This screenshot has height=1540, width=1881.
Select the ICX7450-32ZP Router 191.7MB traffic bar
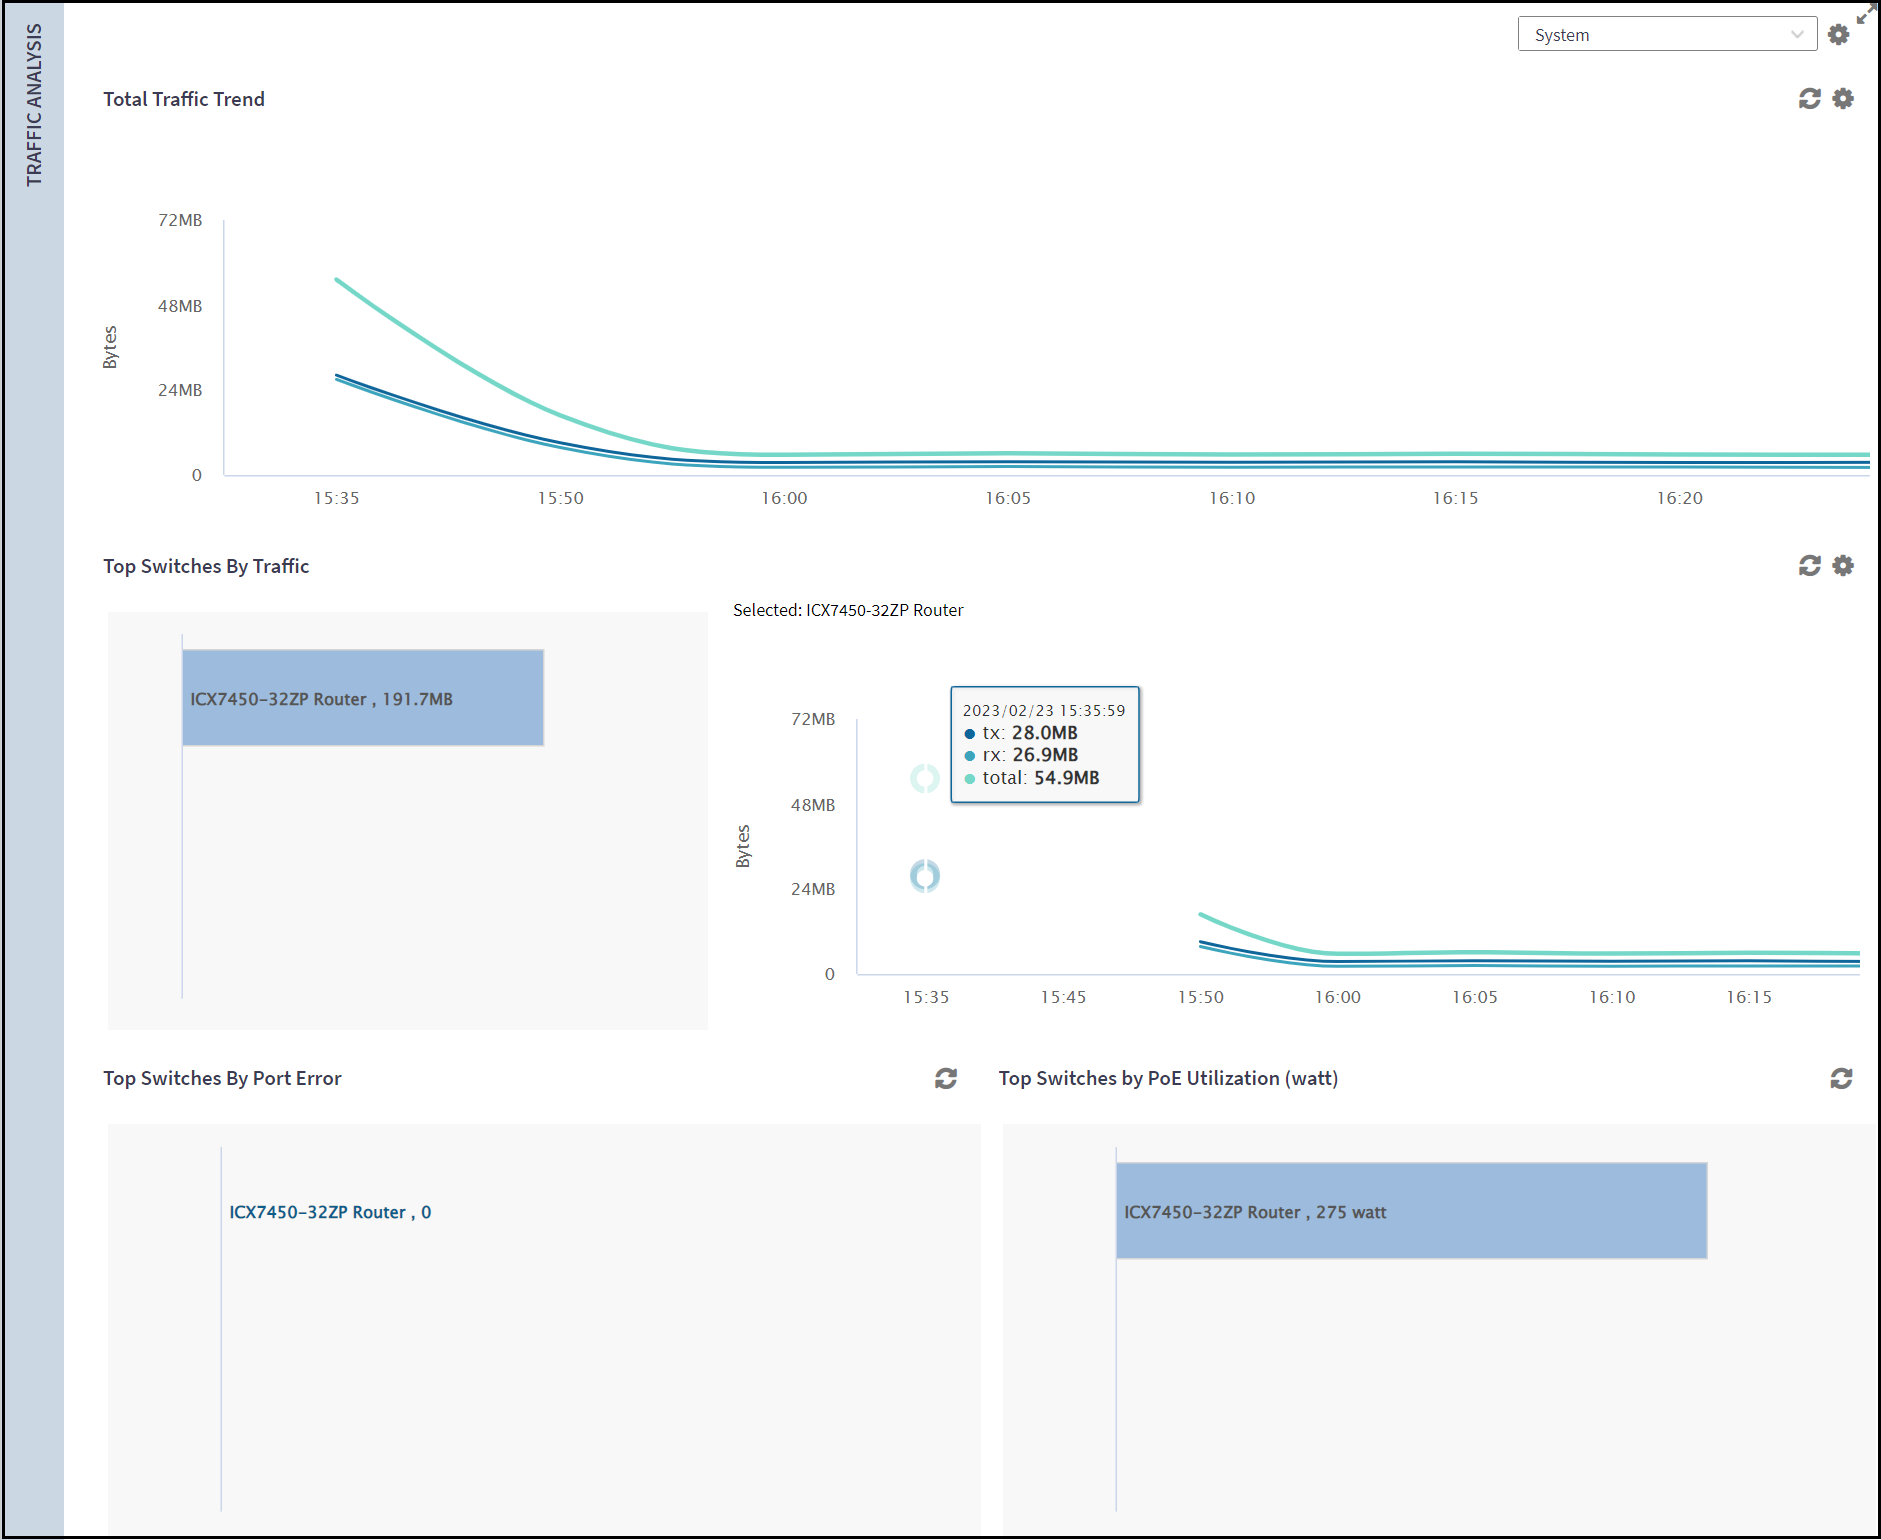[363, 698]
